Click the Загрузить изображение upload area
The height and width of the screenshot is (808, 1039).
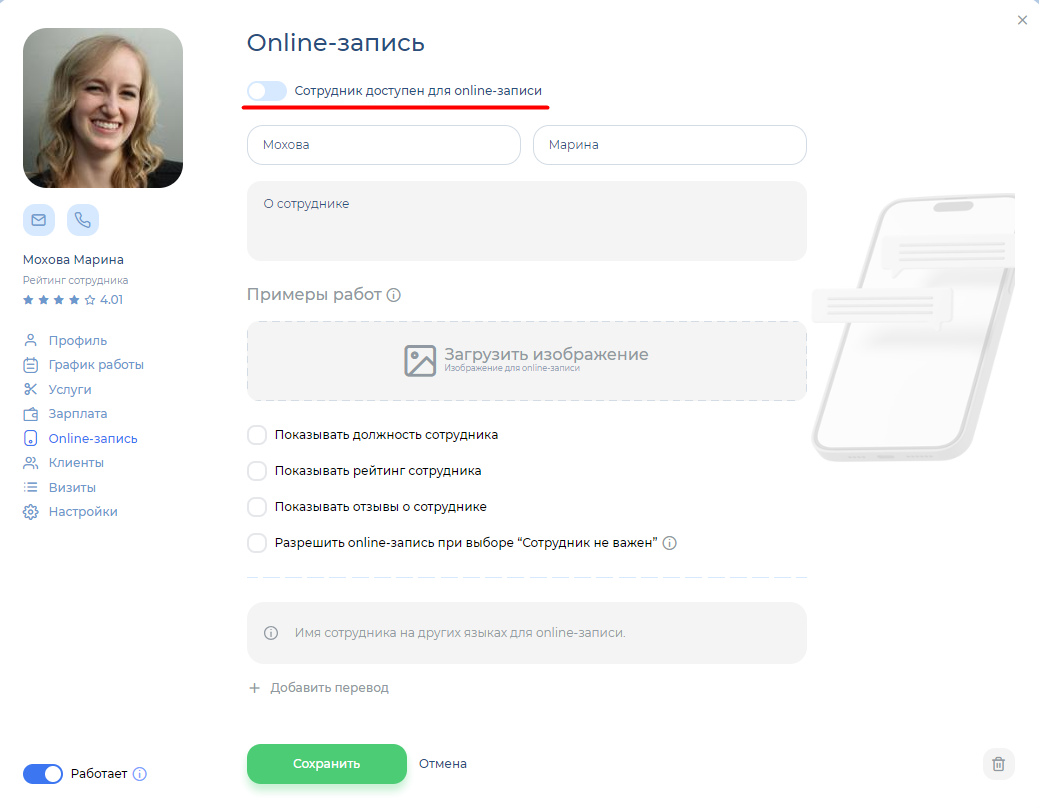(526, 361)
